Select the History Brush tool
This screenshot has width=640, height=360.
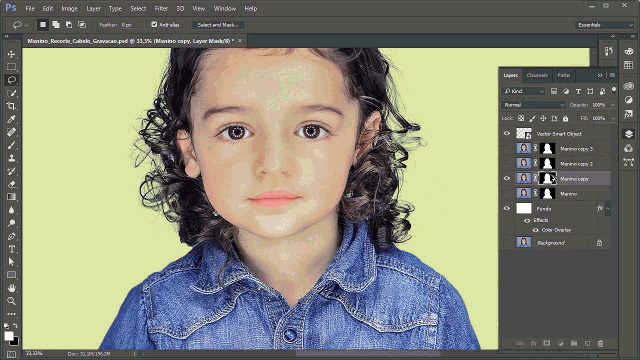(x=11, y=171)
